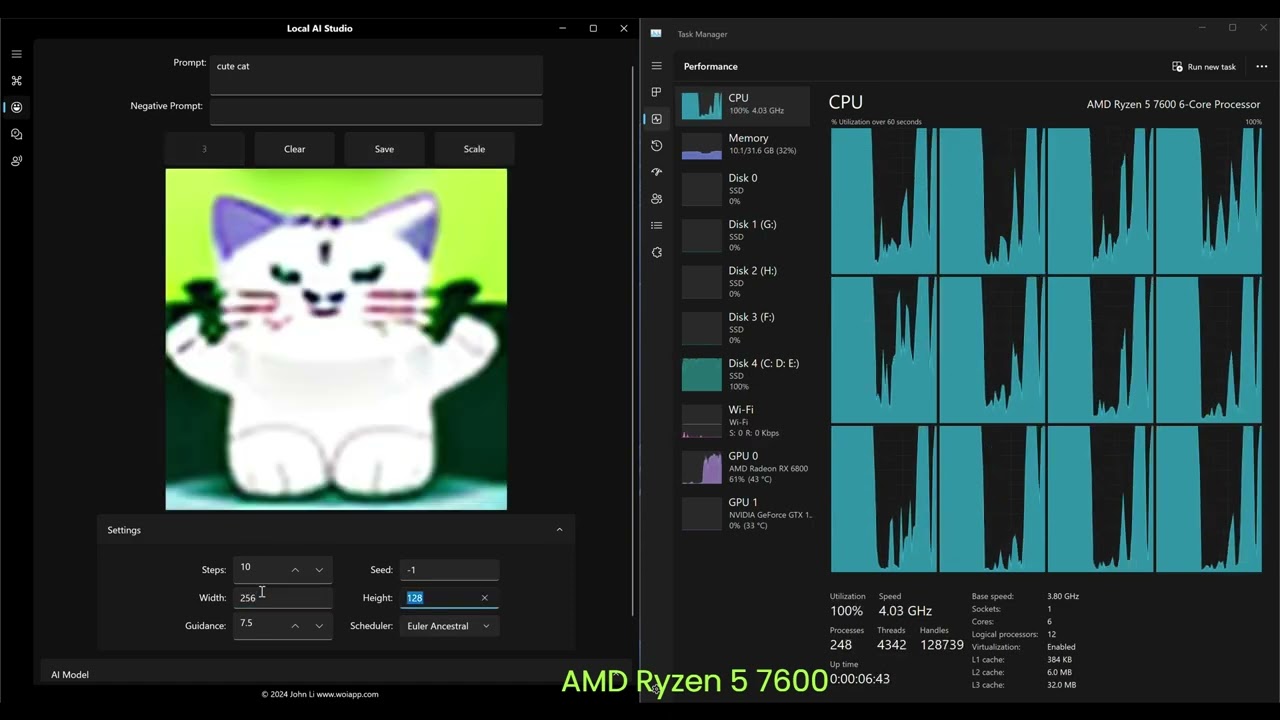Click the Width input field showing 256
This screenshot has width=1280, height=720.
pyautogui.click(x=282, y=598)
